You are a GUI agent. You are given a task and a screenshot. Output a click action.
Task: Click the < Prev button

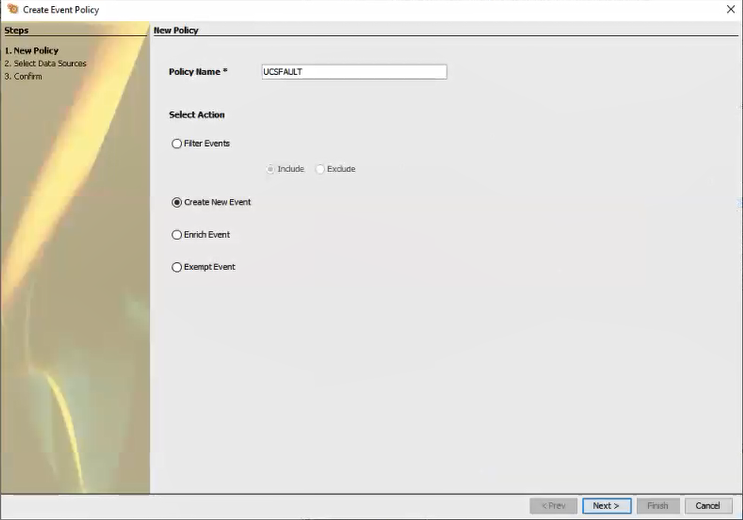(x=553, y=506)
